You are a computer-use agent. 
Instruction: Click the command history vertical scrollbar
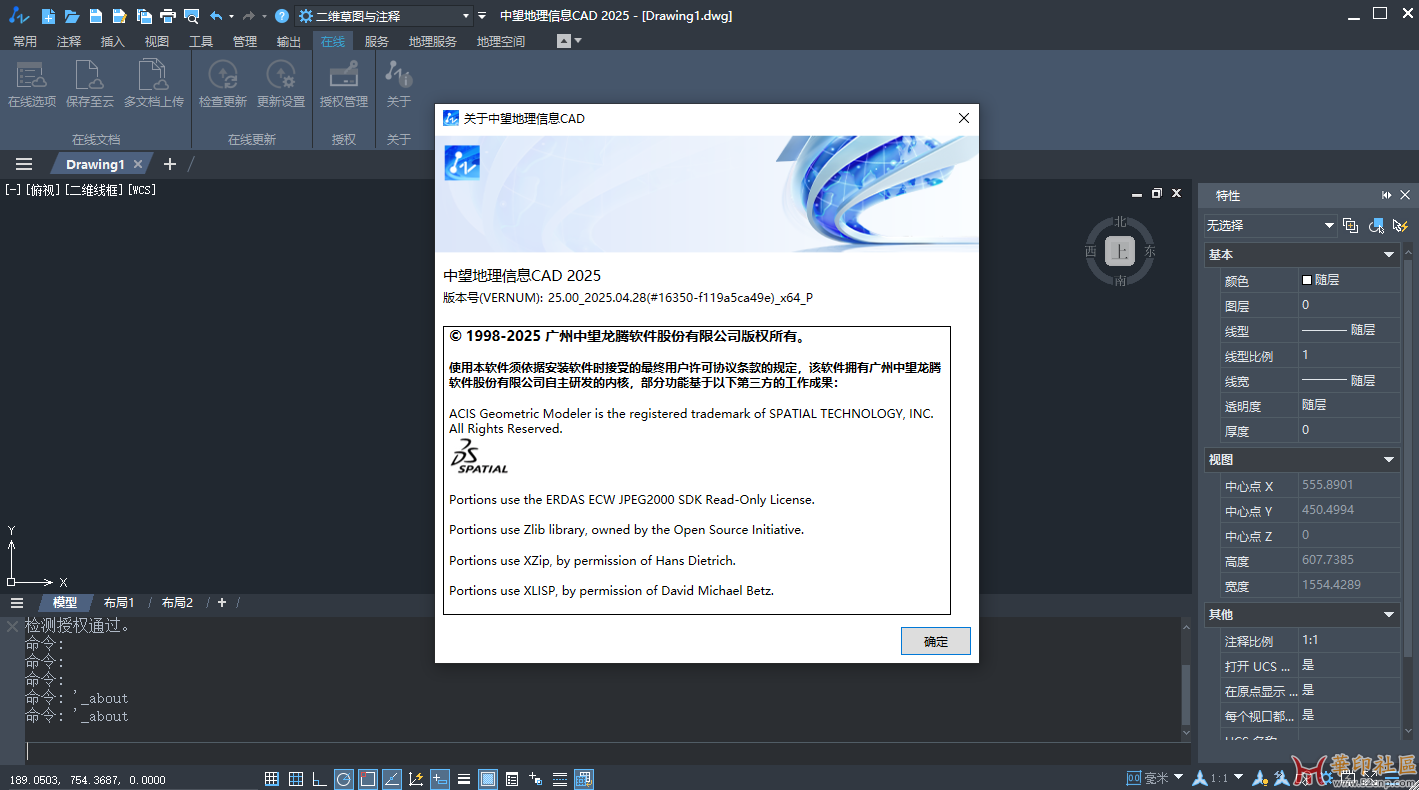(x=1186, y=680)
